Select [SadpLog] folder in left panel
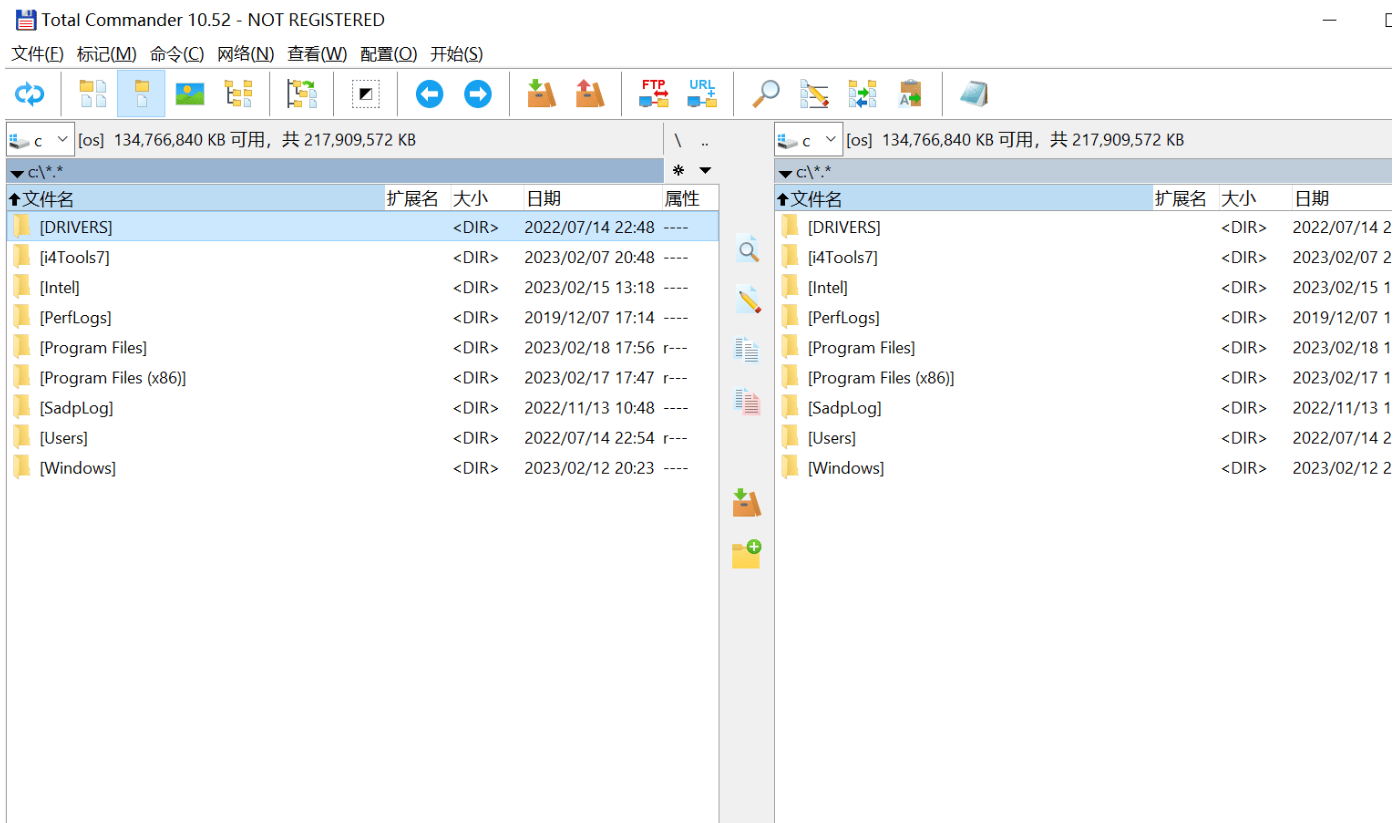This screenshot has height=823, width=1396. pyautogui.click(x=362, y=407)
